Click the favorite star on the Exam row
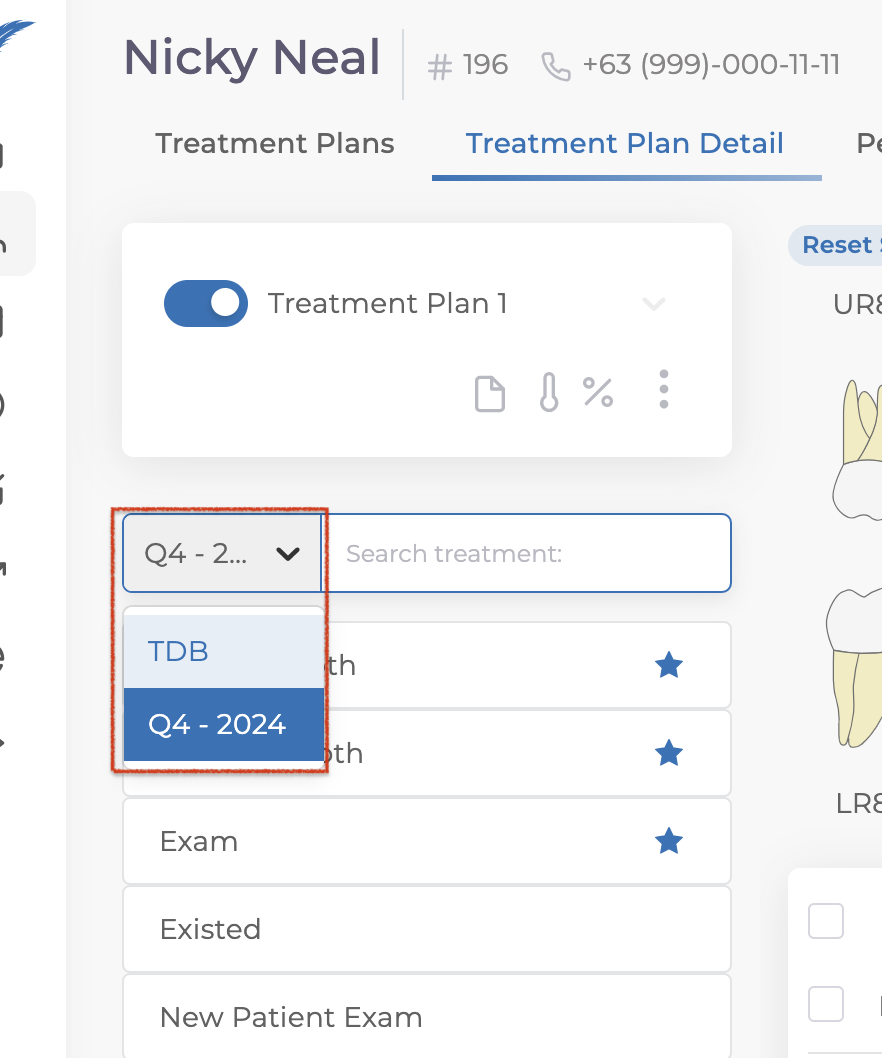Screen dimensions: 882x1058 click(668, 842)
